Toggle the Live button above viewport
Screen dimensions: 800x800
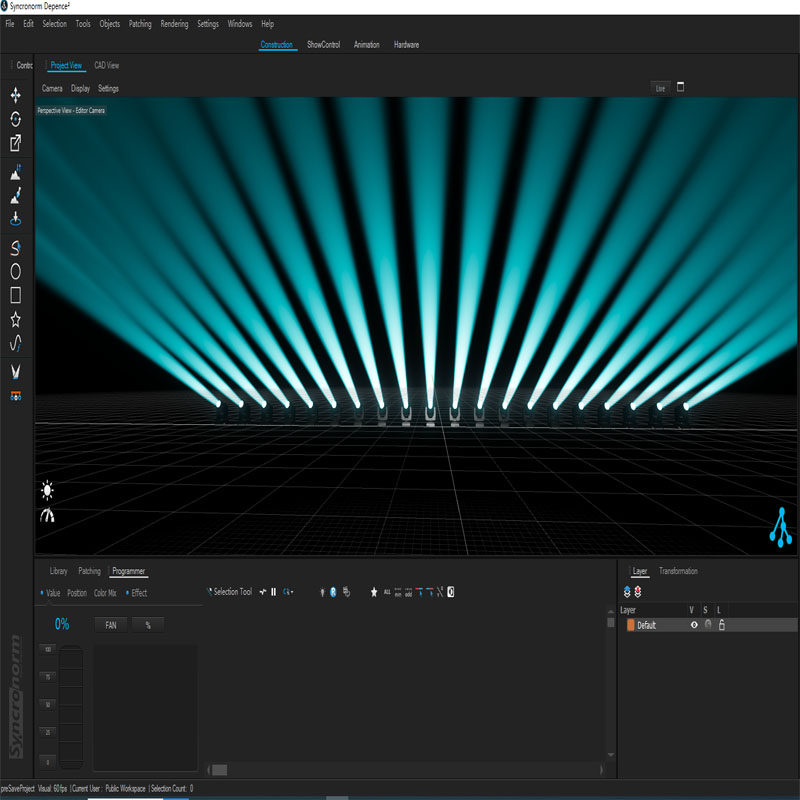click(660, 88)
